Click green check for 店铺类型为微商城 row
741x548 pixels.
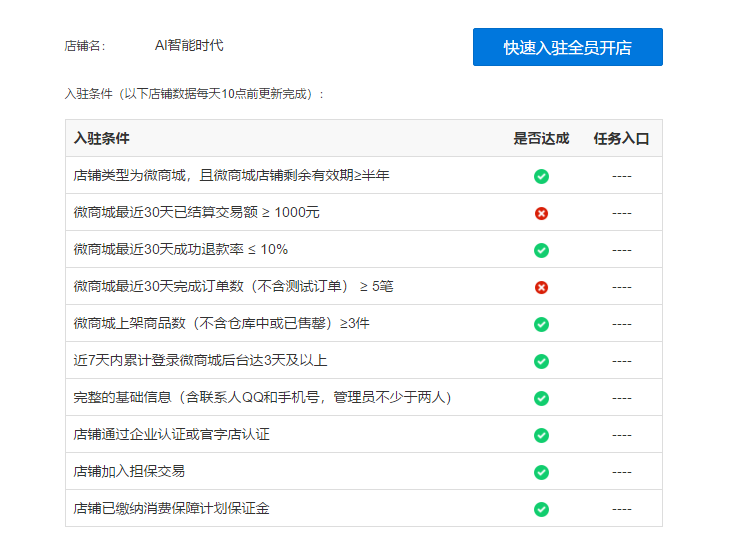(x=541, y=176)
